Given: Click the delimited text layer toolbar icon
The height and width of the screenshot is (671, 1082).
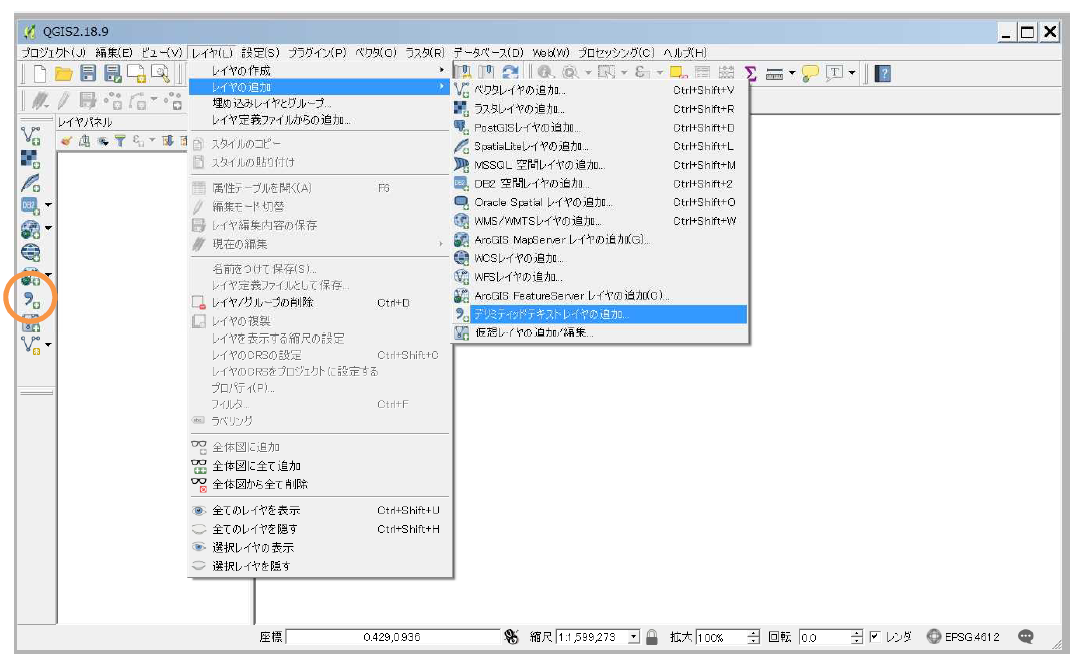Looking at the screenshot, I should click(31, 298).
